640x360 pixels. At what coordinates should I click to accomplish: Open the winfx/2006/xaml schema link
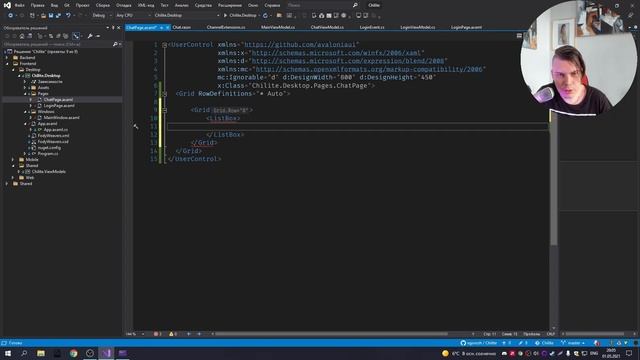tap(336, 53)
